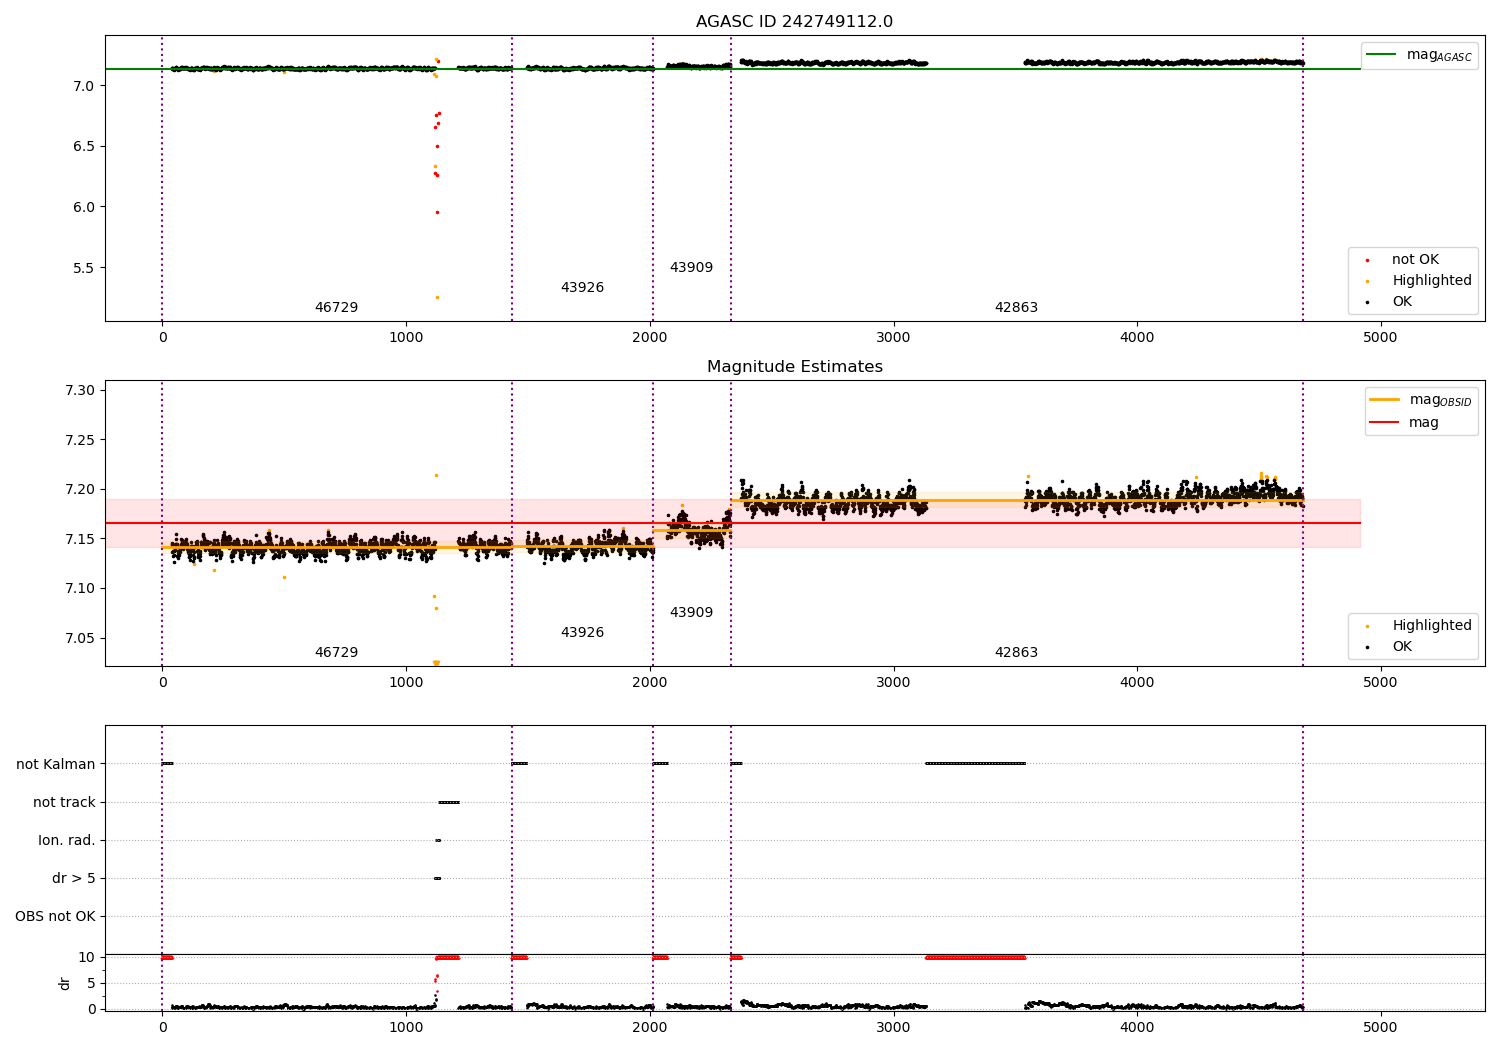This screenshot has height=1050, width=1500.
Task: Click obsid label 43926 in Magnitude Estimates plot
Action: coord(582,633)
